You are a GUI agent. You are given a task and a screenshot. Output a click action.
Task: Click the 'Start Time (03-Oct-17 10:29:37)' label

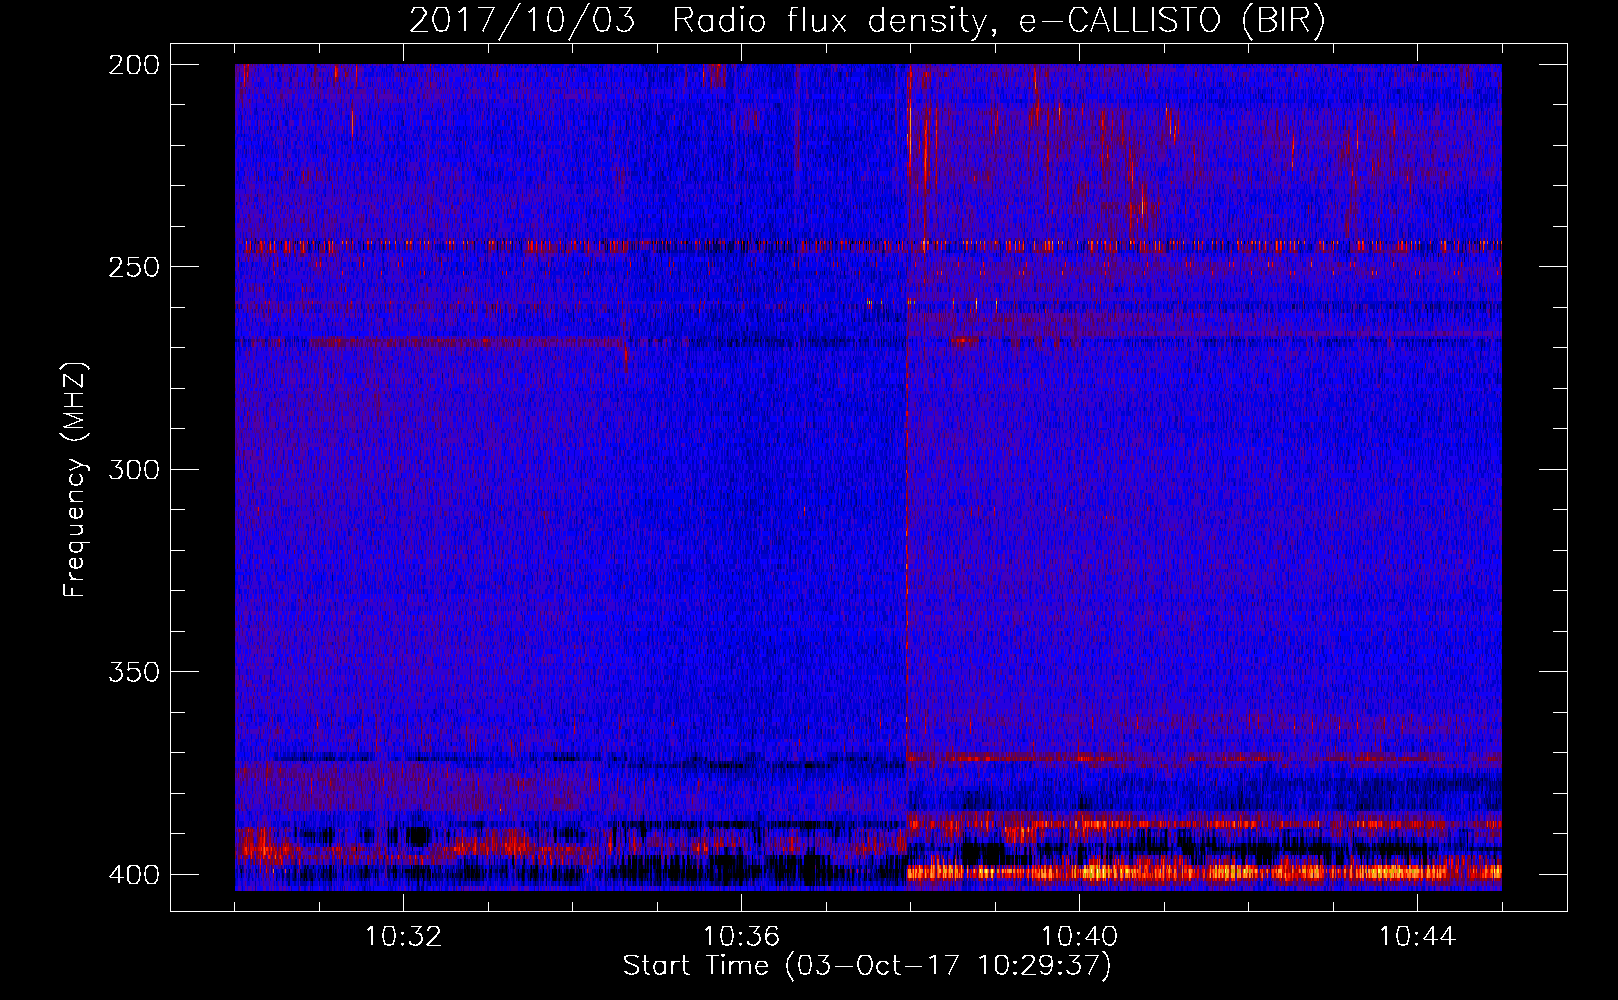pos(867,966)
